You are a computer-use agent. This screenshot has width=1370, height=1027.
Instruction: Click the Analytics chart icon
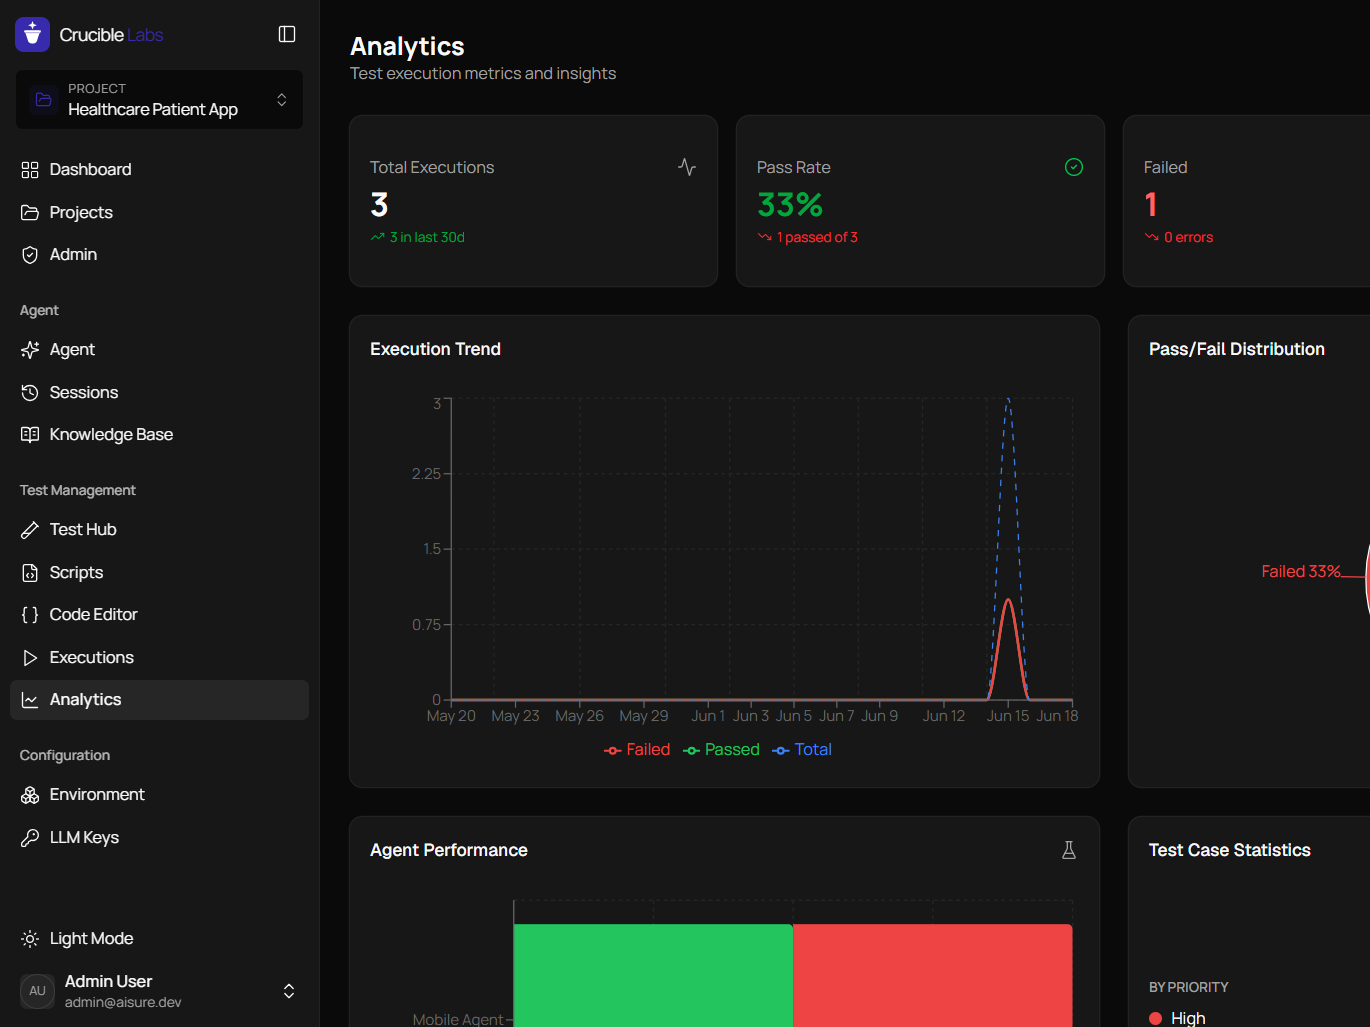[x=30, y=700]
